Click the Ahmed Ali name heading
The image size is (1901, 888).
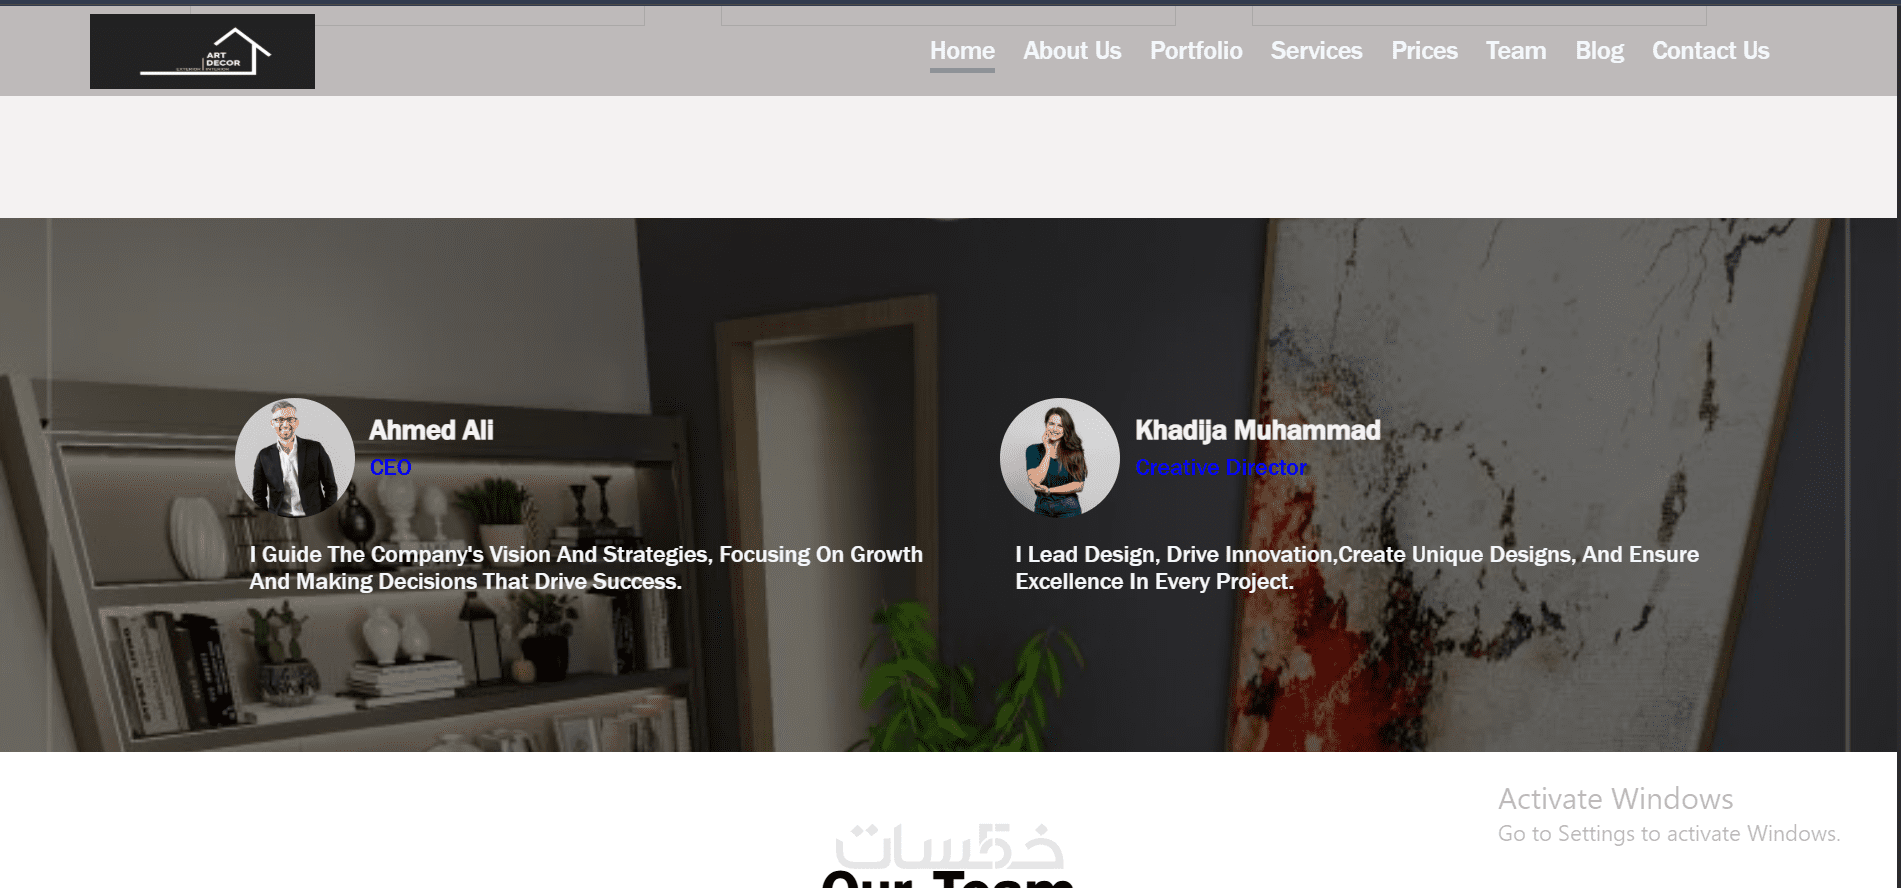[431, 430]
